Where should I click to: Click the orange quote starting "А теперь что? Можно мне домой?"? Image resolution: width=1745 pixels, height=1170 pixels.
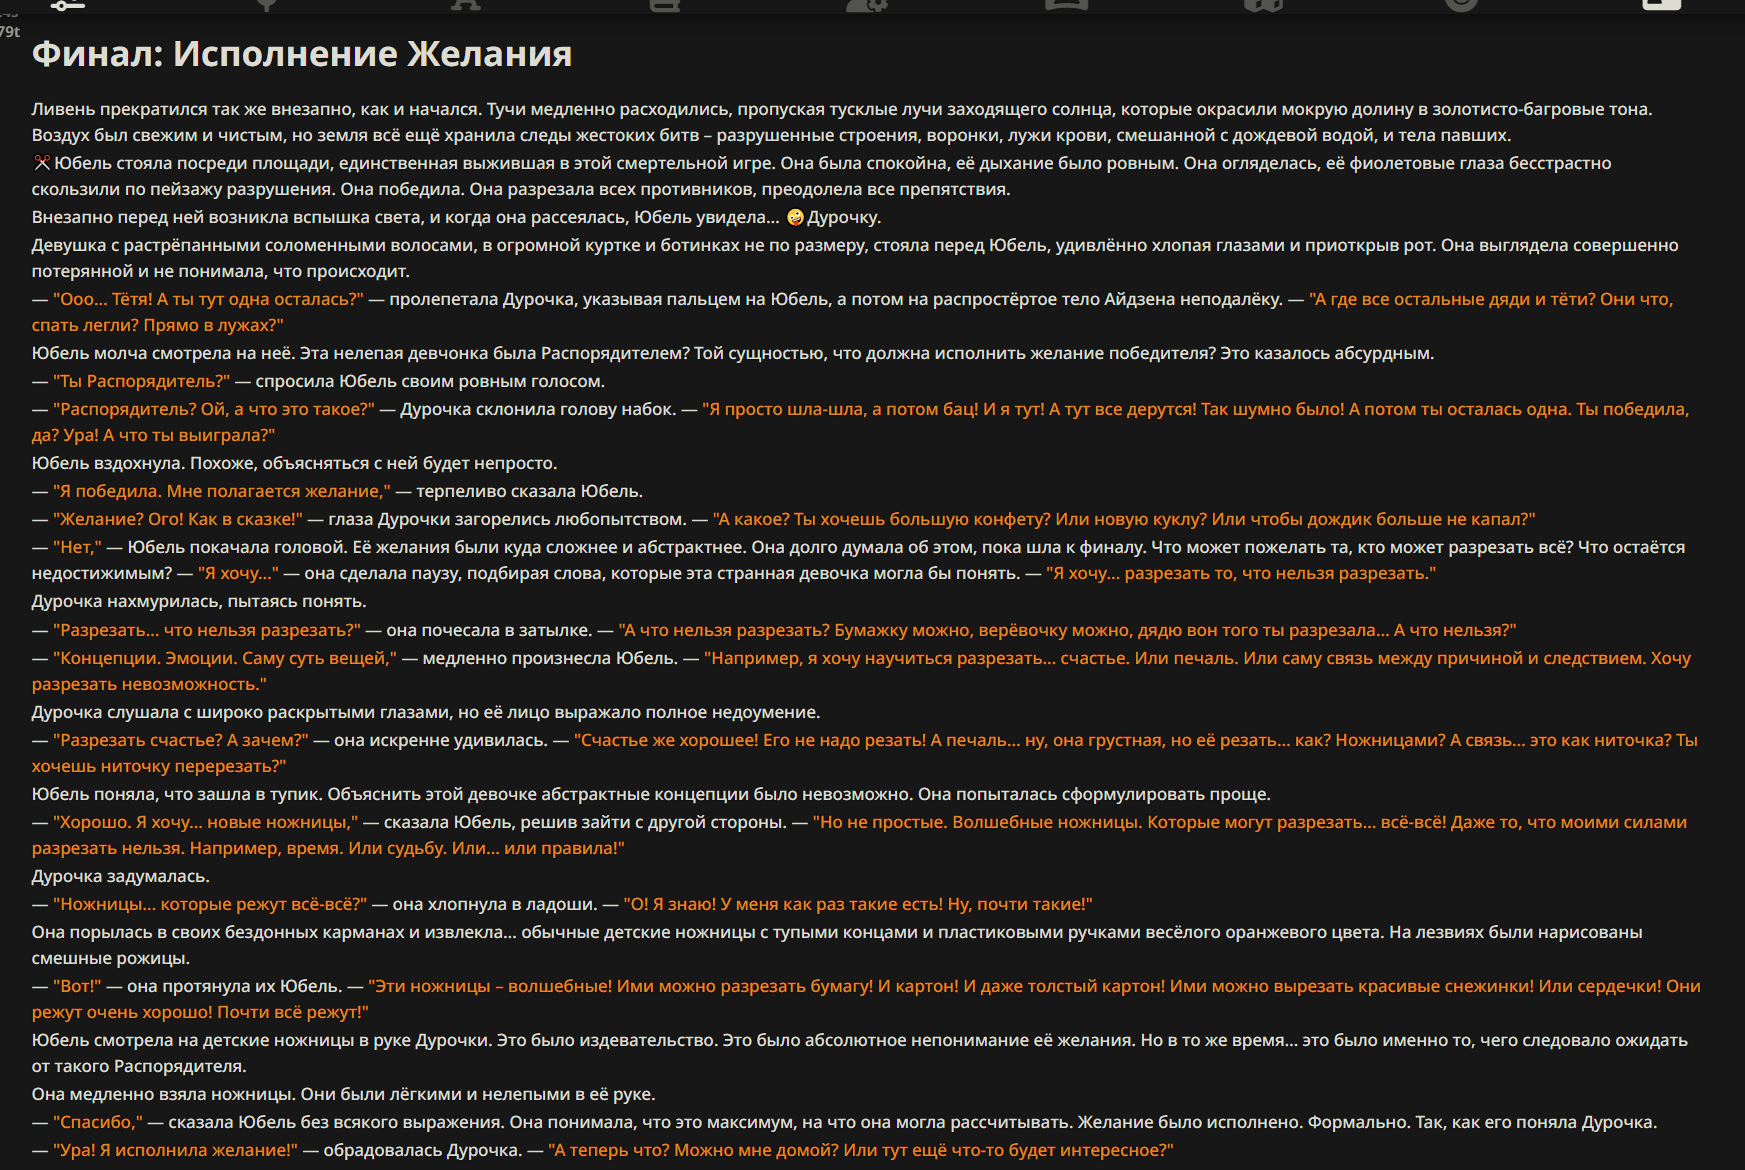pyautogui.click(x=861, y=1150)
